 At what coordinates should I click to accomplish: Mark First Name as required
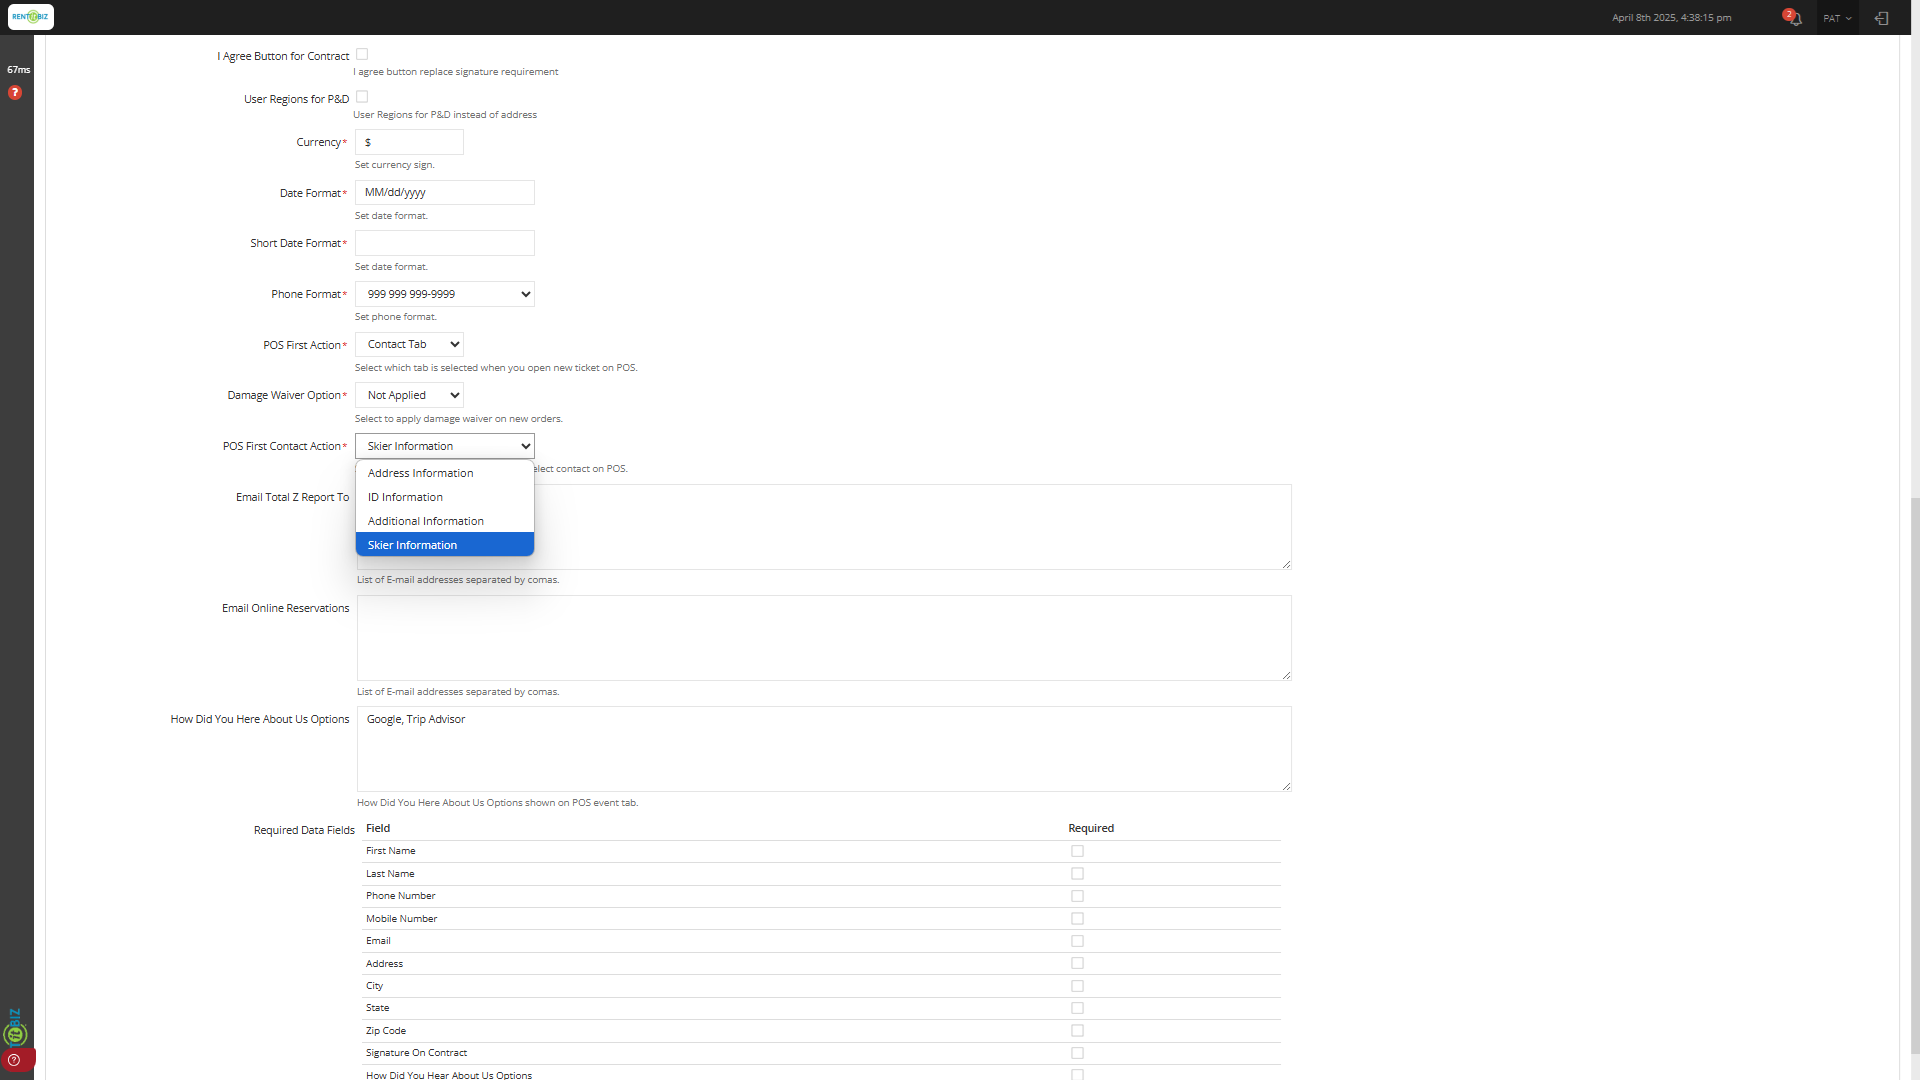click(x=1077, y=851)
